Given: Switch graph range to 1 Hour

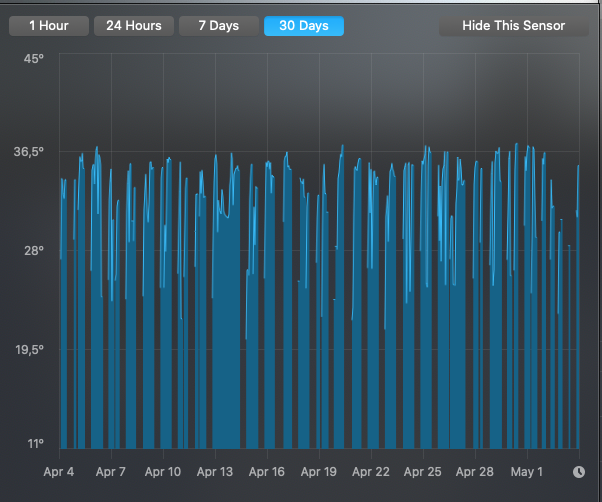Looking at the screenshot, I should pyautogui.click(x=49, y=26).
